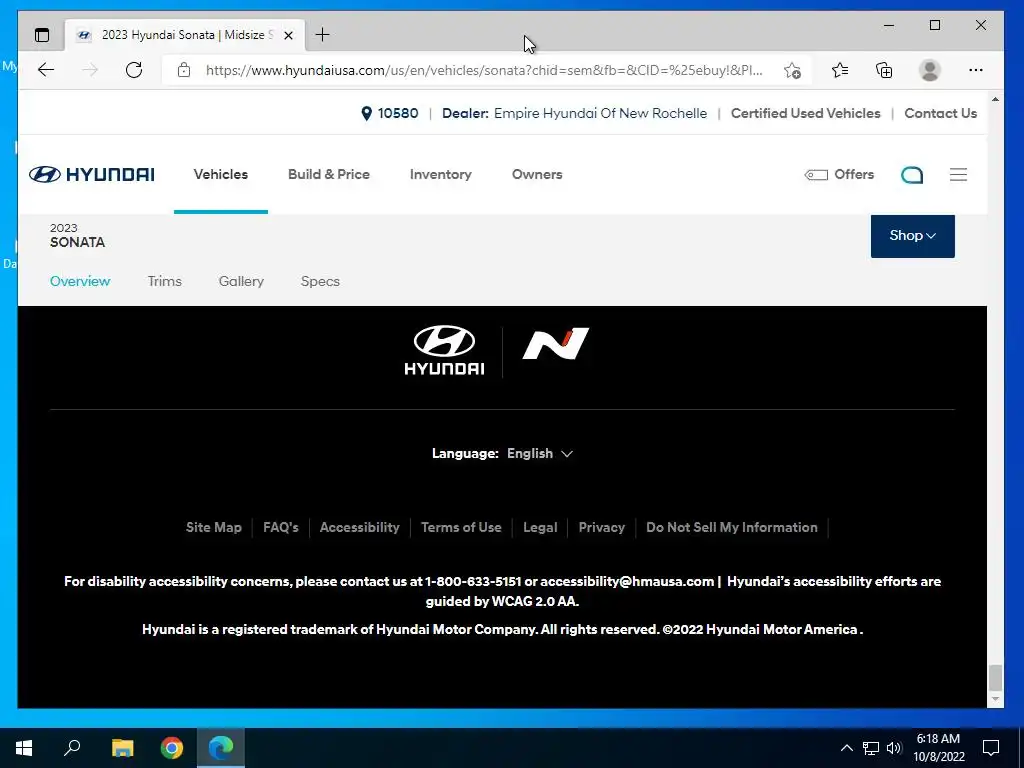Click the 10580 zip code location pin
Viewport: 1024px width, 768px height.
click(390, 113)
